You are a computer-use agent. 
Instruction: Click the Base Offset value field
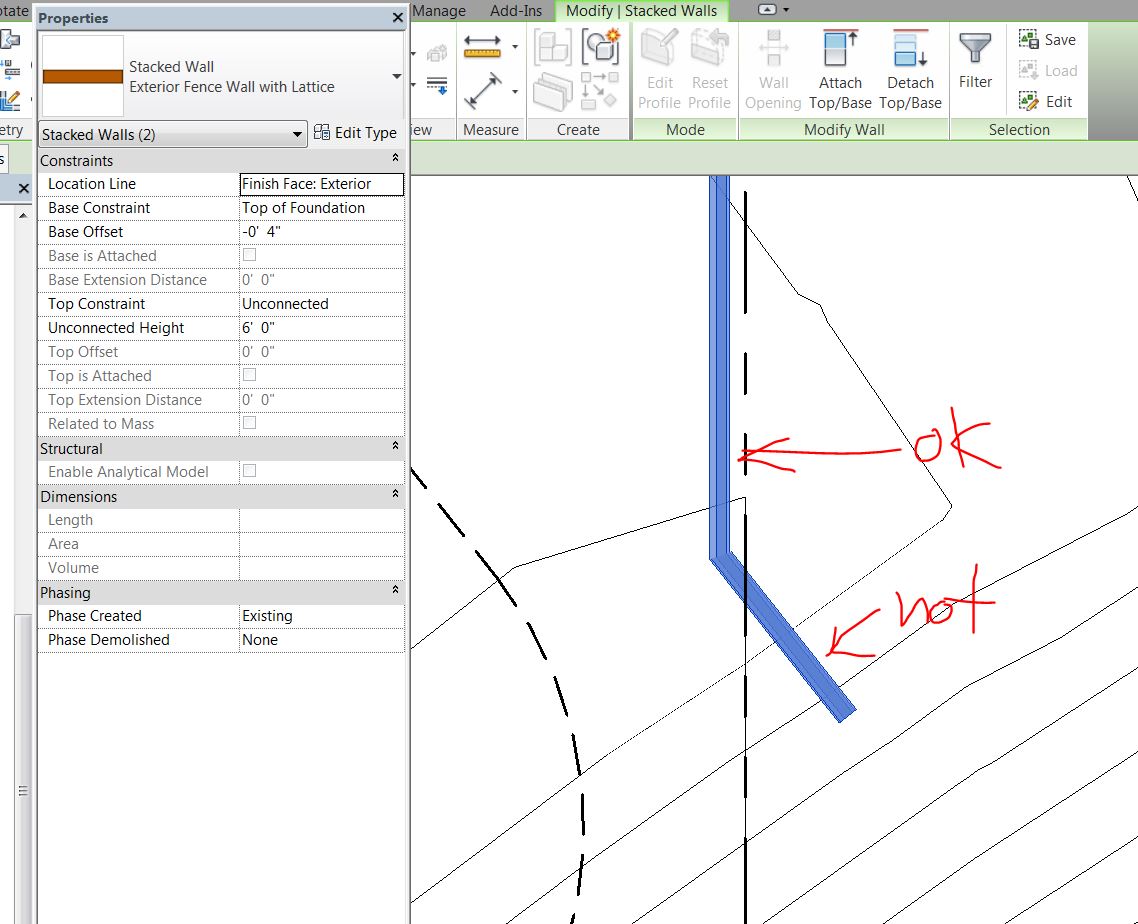click(x=322, y=232)
